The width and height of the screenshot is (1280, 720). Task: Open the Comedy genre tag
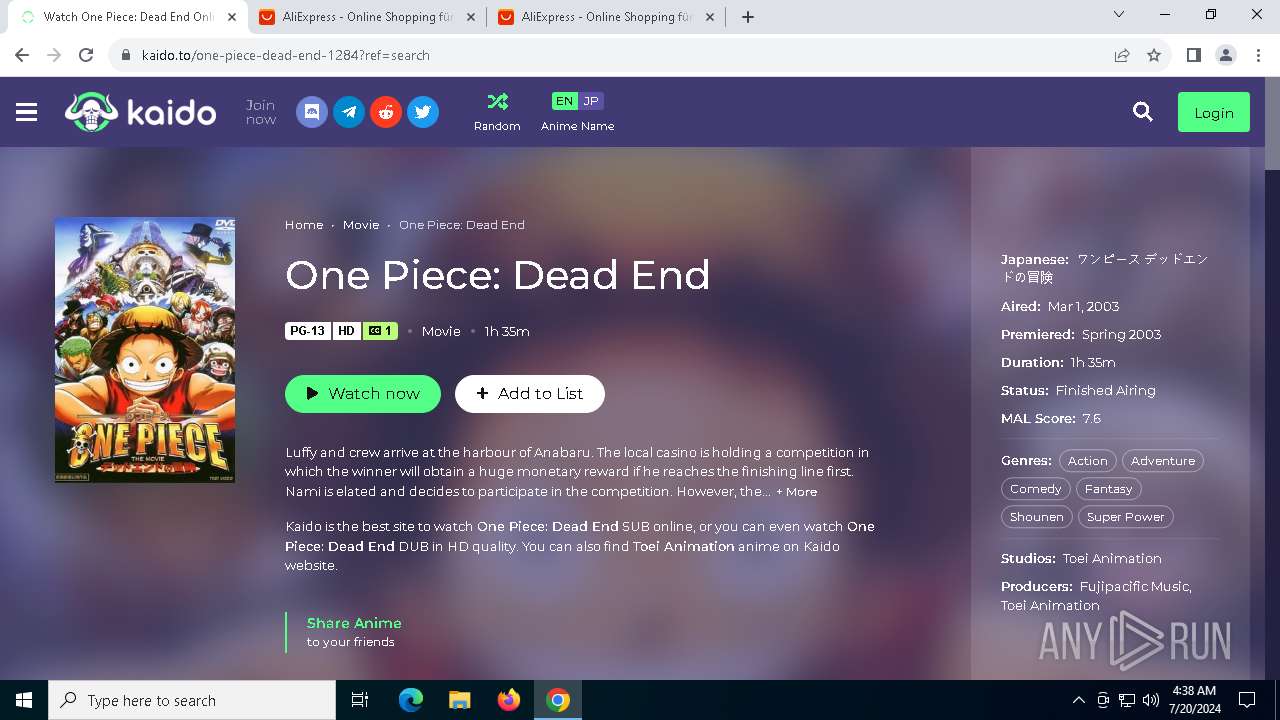[1036, 489]
